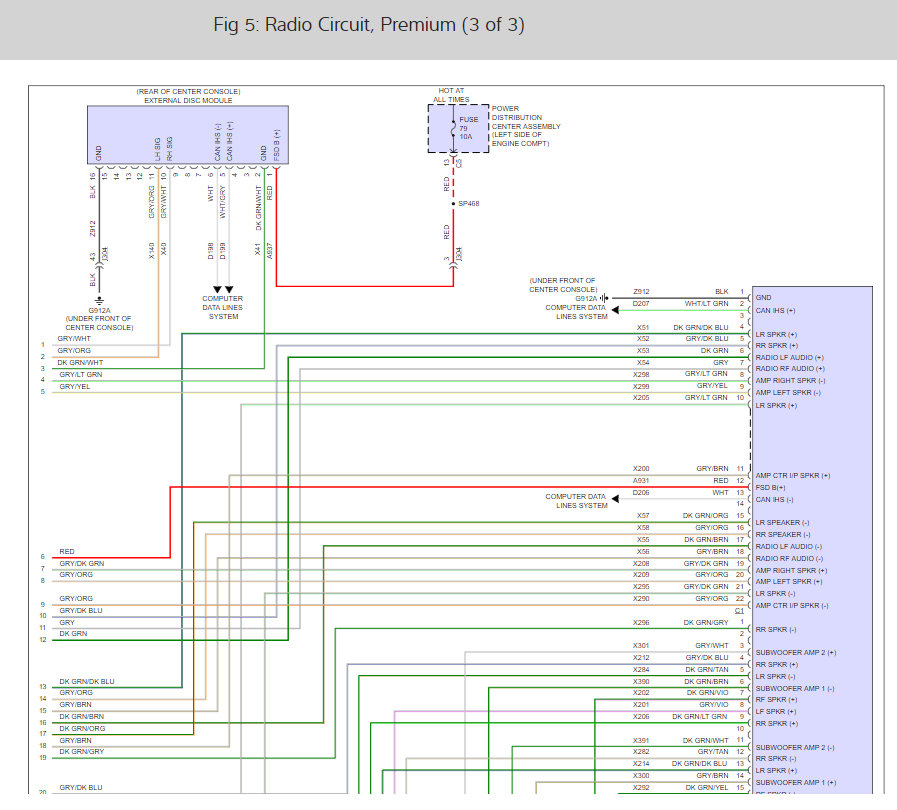897x810 pixels.
Task: Select the 'HOT AT ALL TIMES' label
Action: coord(451,95)
